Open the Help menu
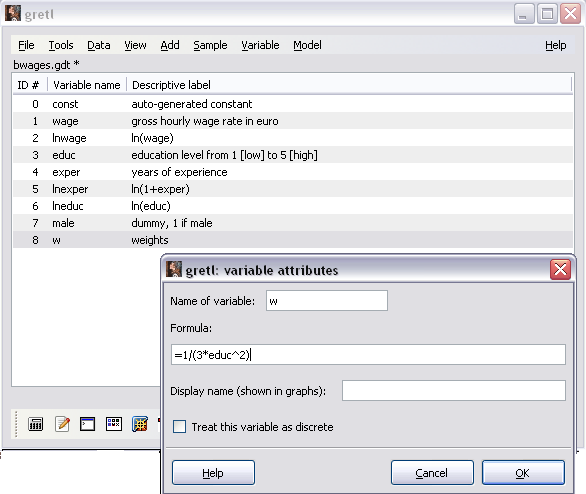The height and width of the screenshot is (494, 586). [555, 45]
